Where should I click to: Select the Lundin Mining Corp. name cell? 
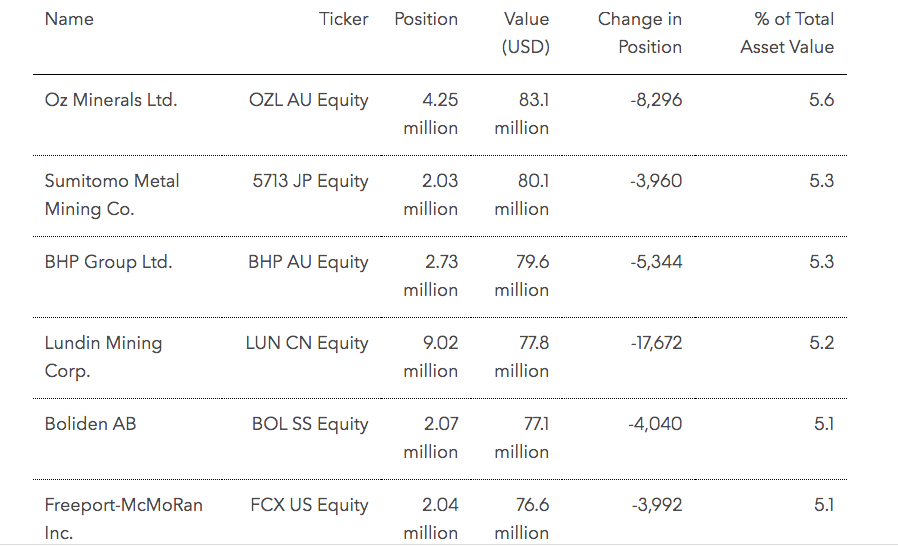click(103, 357)
